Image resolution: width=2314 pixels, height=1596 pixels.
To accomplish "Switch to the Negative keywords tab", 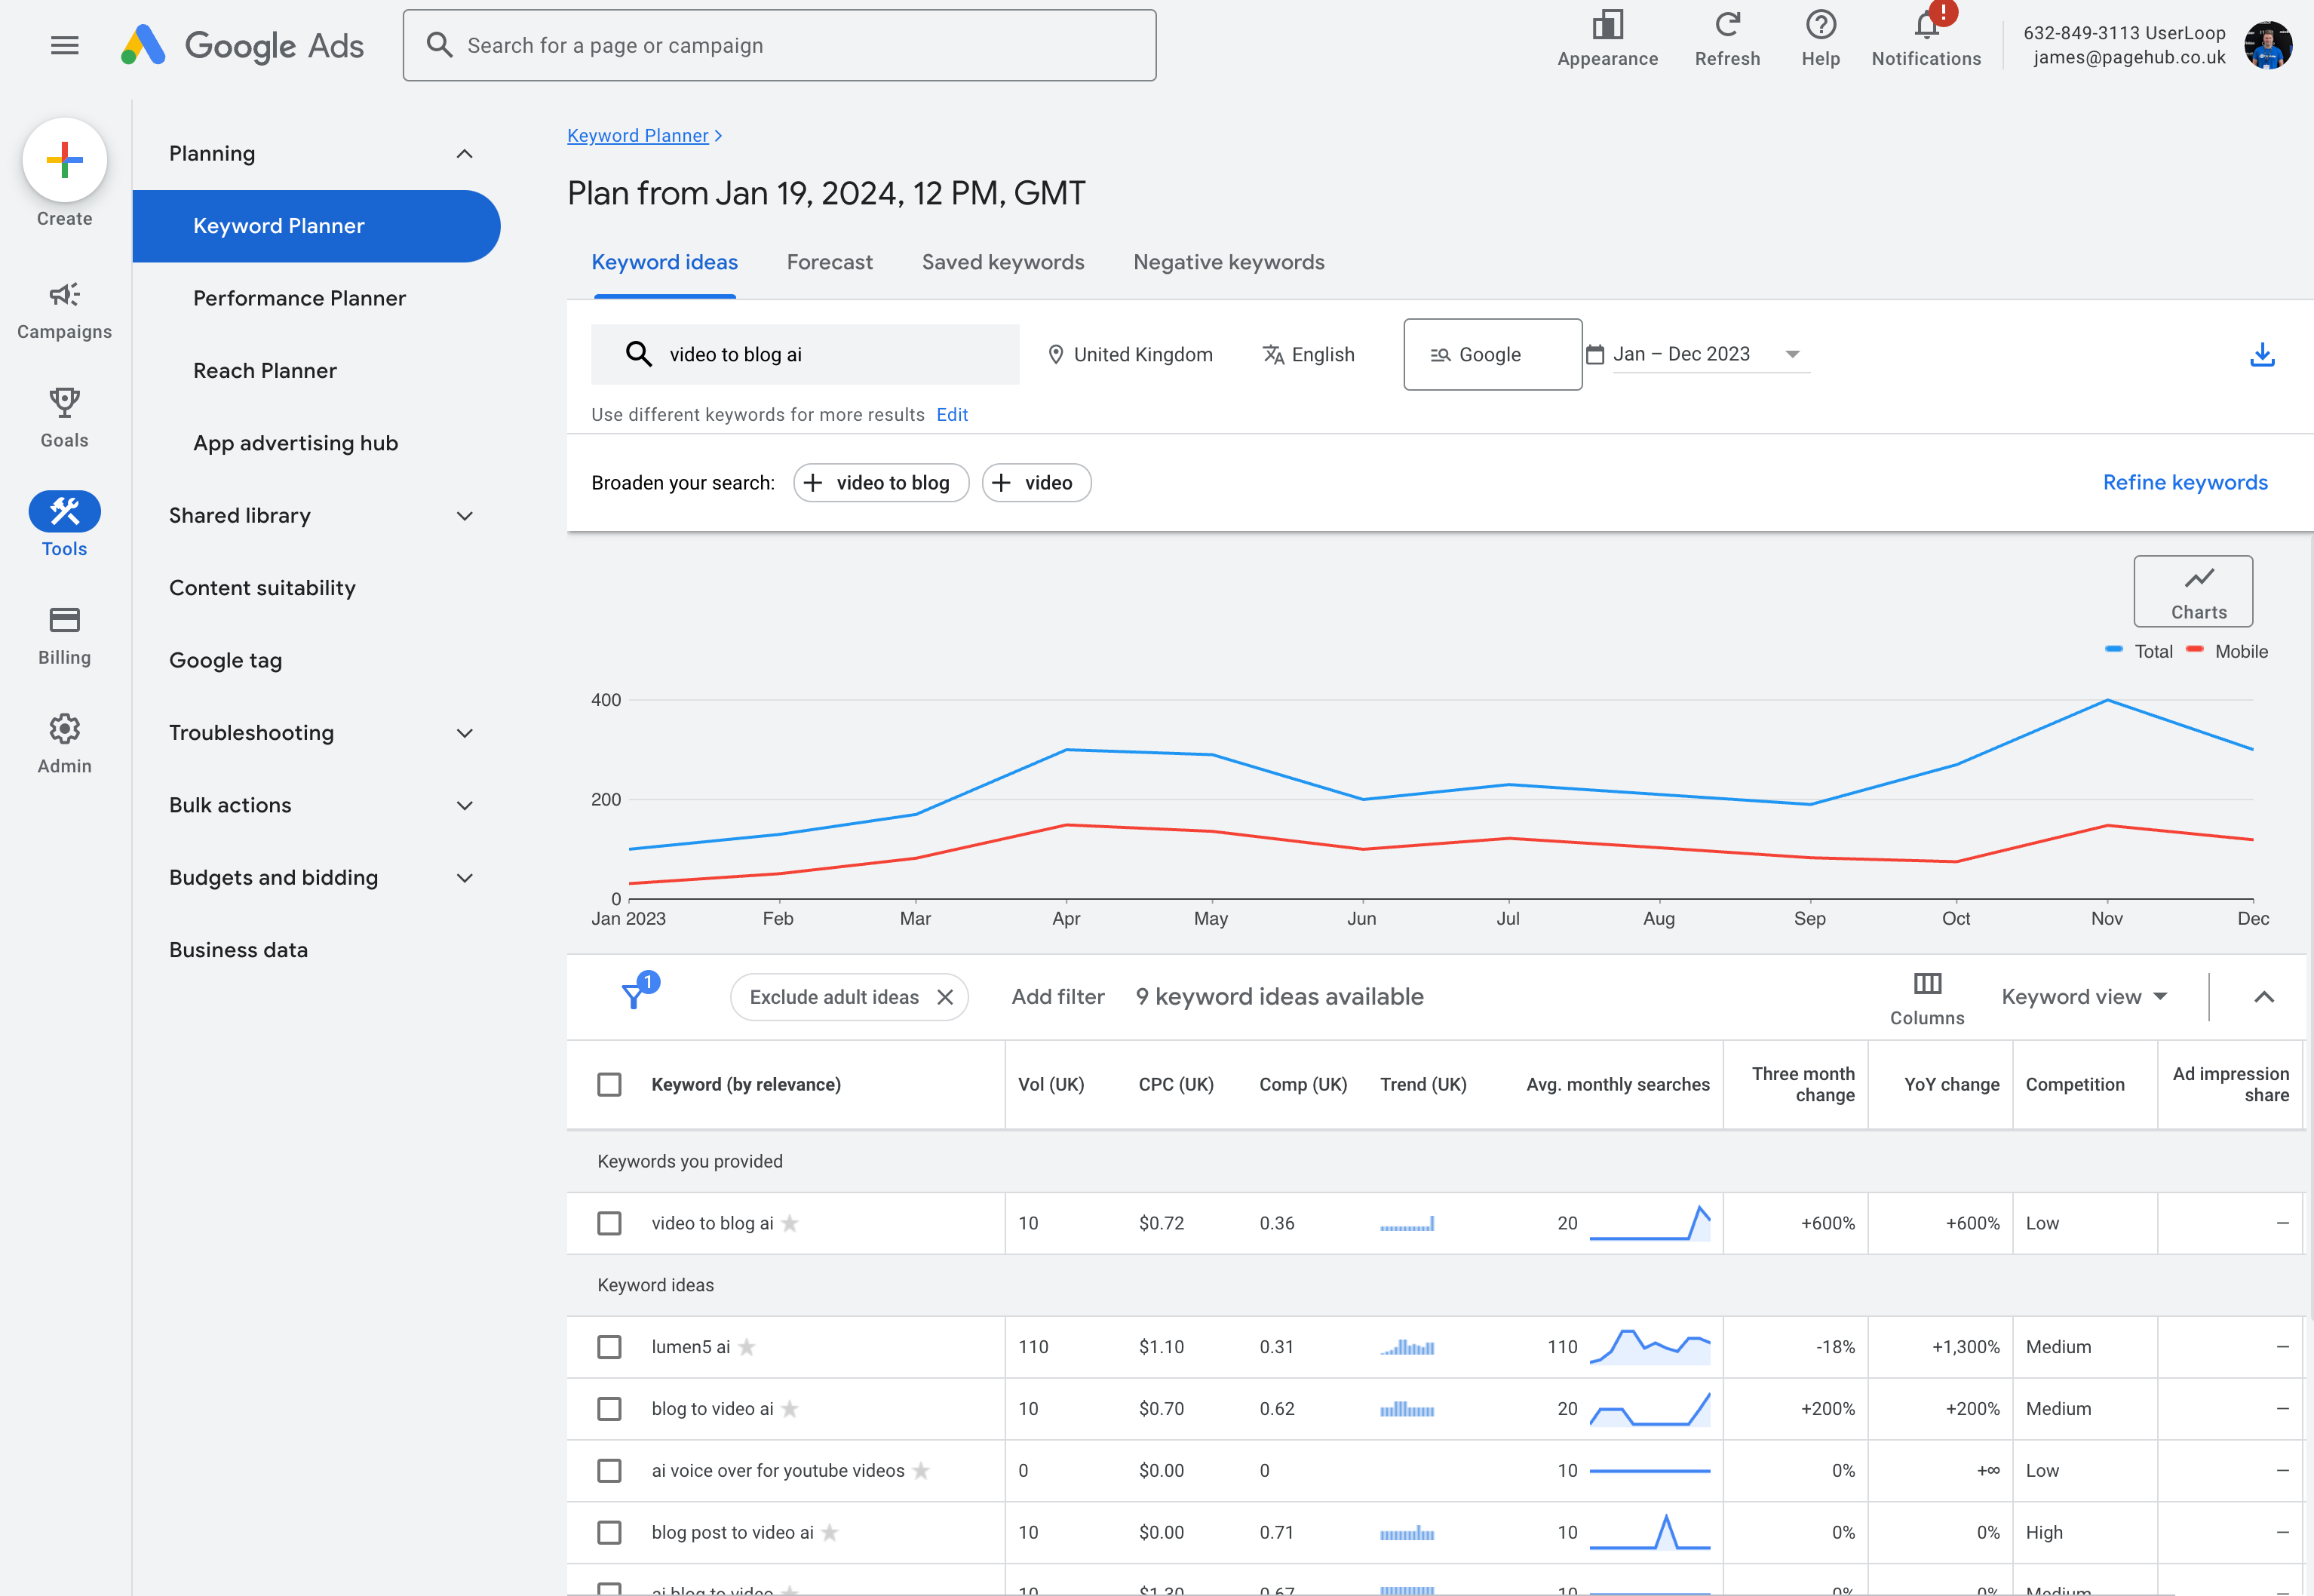I will tap(1228, 262).
